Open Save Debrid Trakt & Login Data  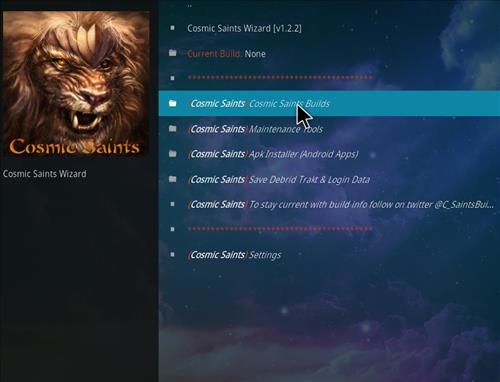pyautogui.click(x=329, y=179)
